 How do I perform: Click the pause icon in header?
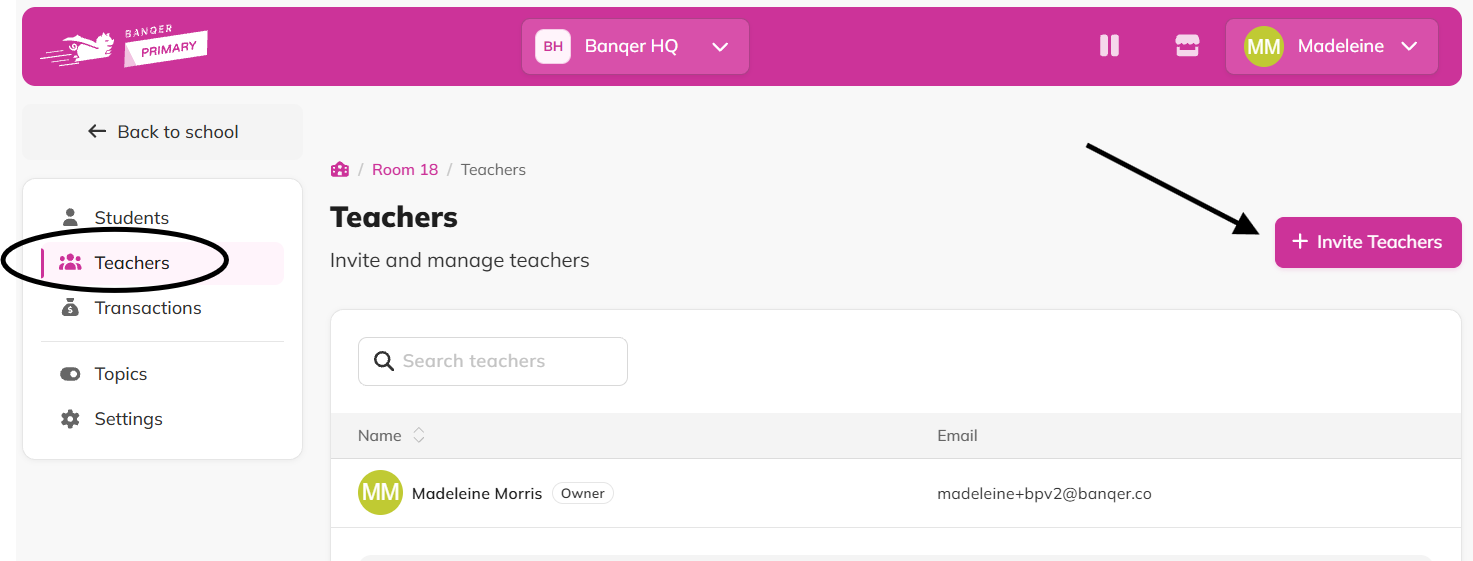(1109, 46)
